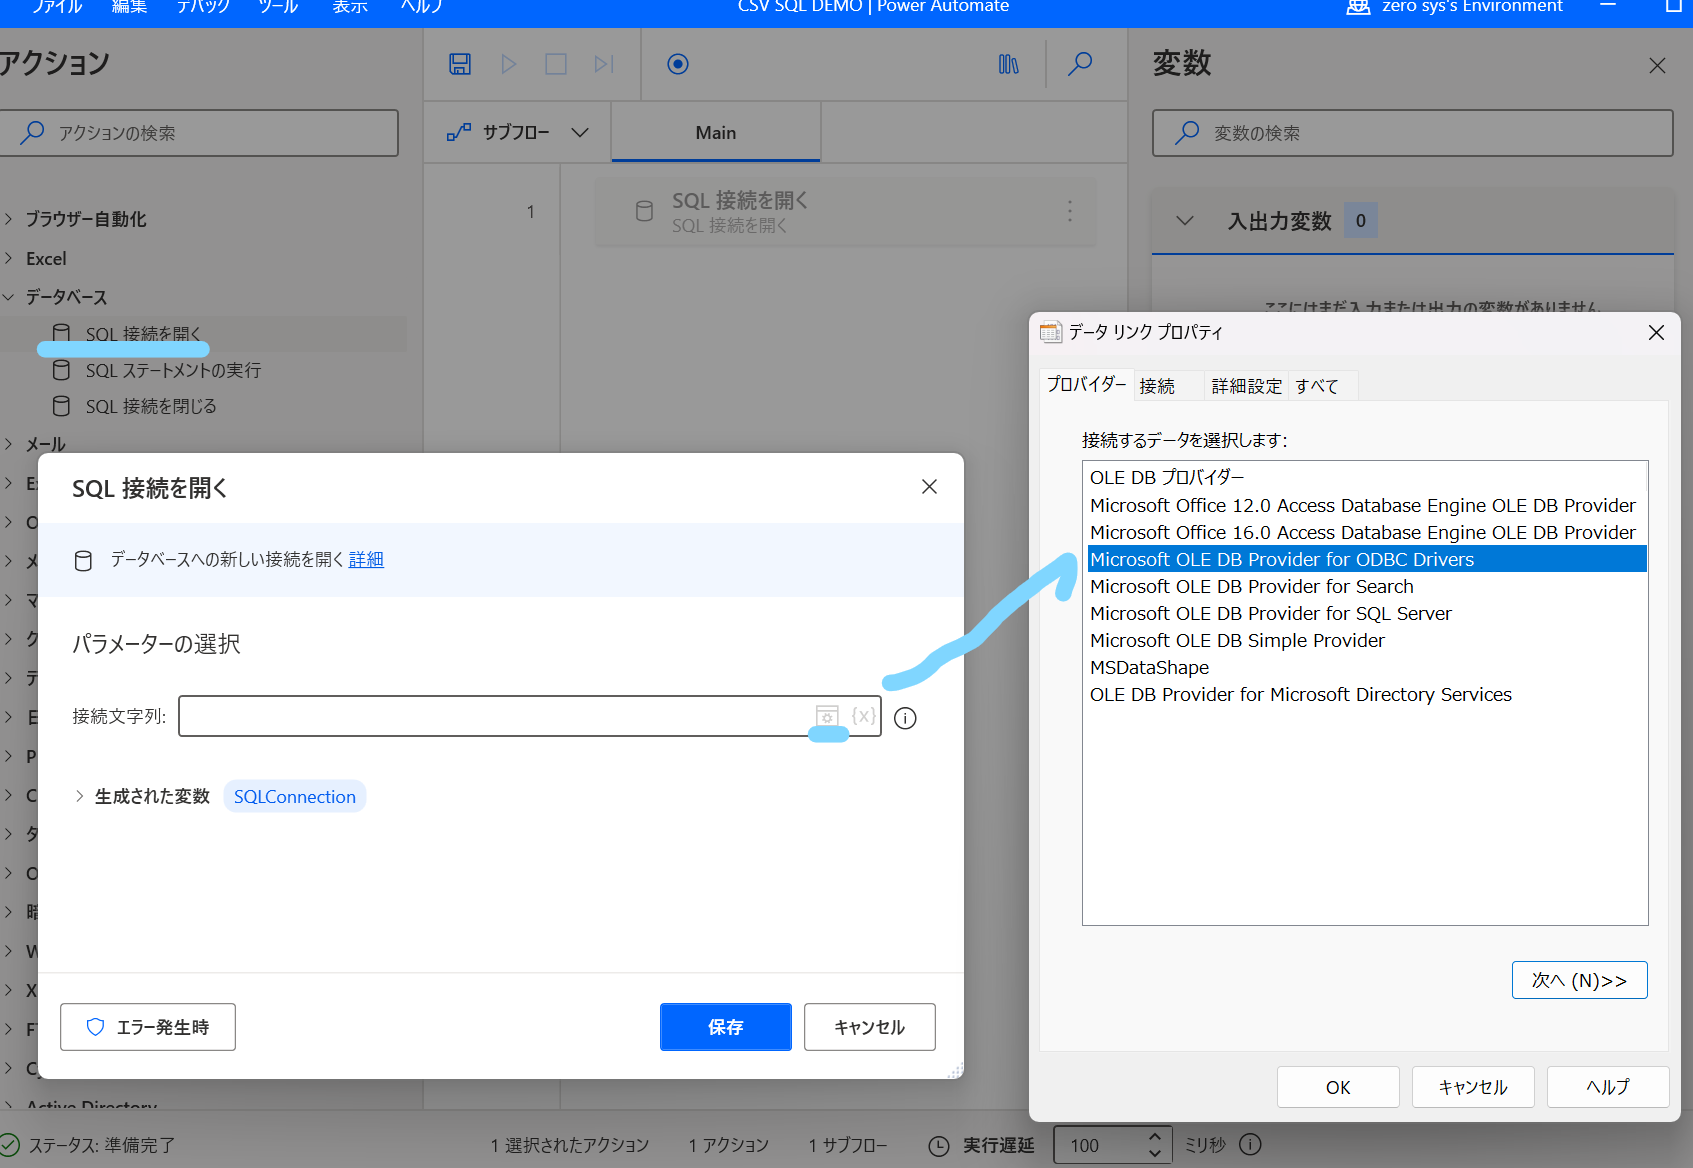This screenshot has height=1168, width=1693.
Task: Close the SQL 接続を開く dialog
Action: coord(929,487)
